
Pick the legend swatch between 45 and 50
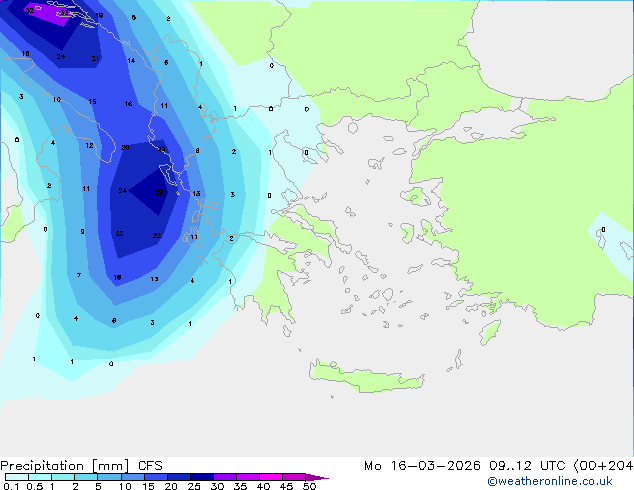[x=294, y=477]
